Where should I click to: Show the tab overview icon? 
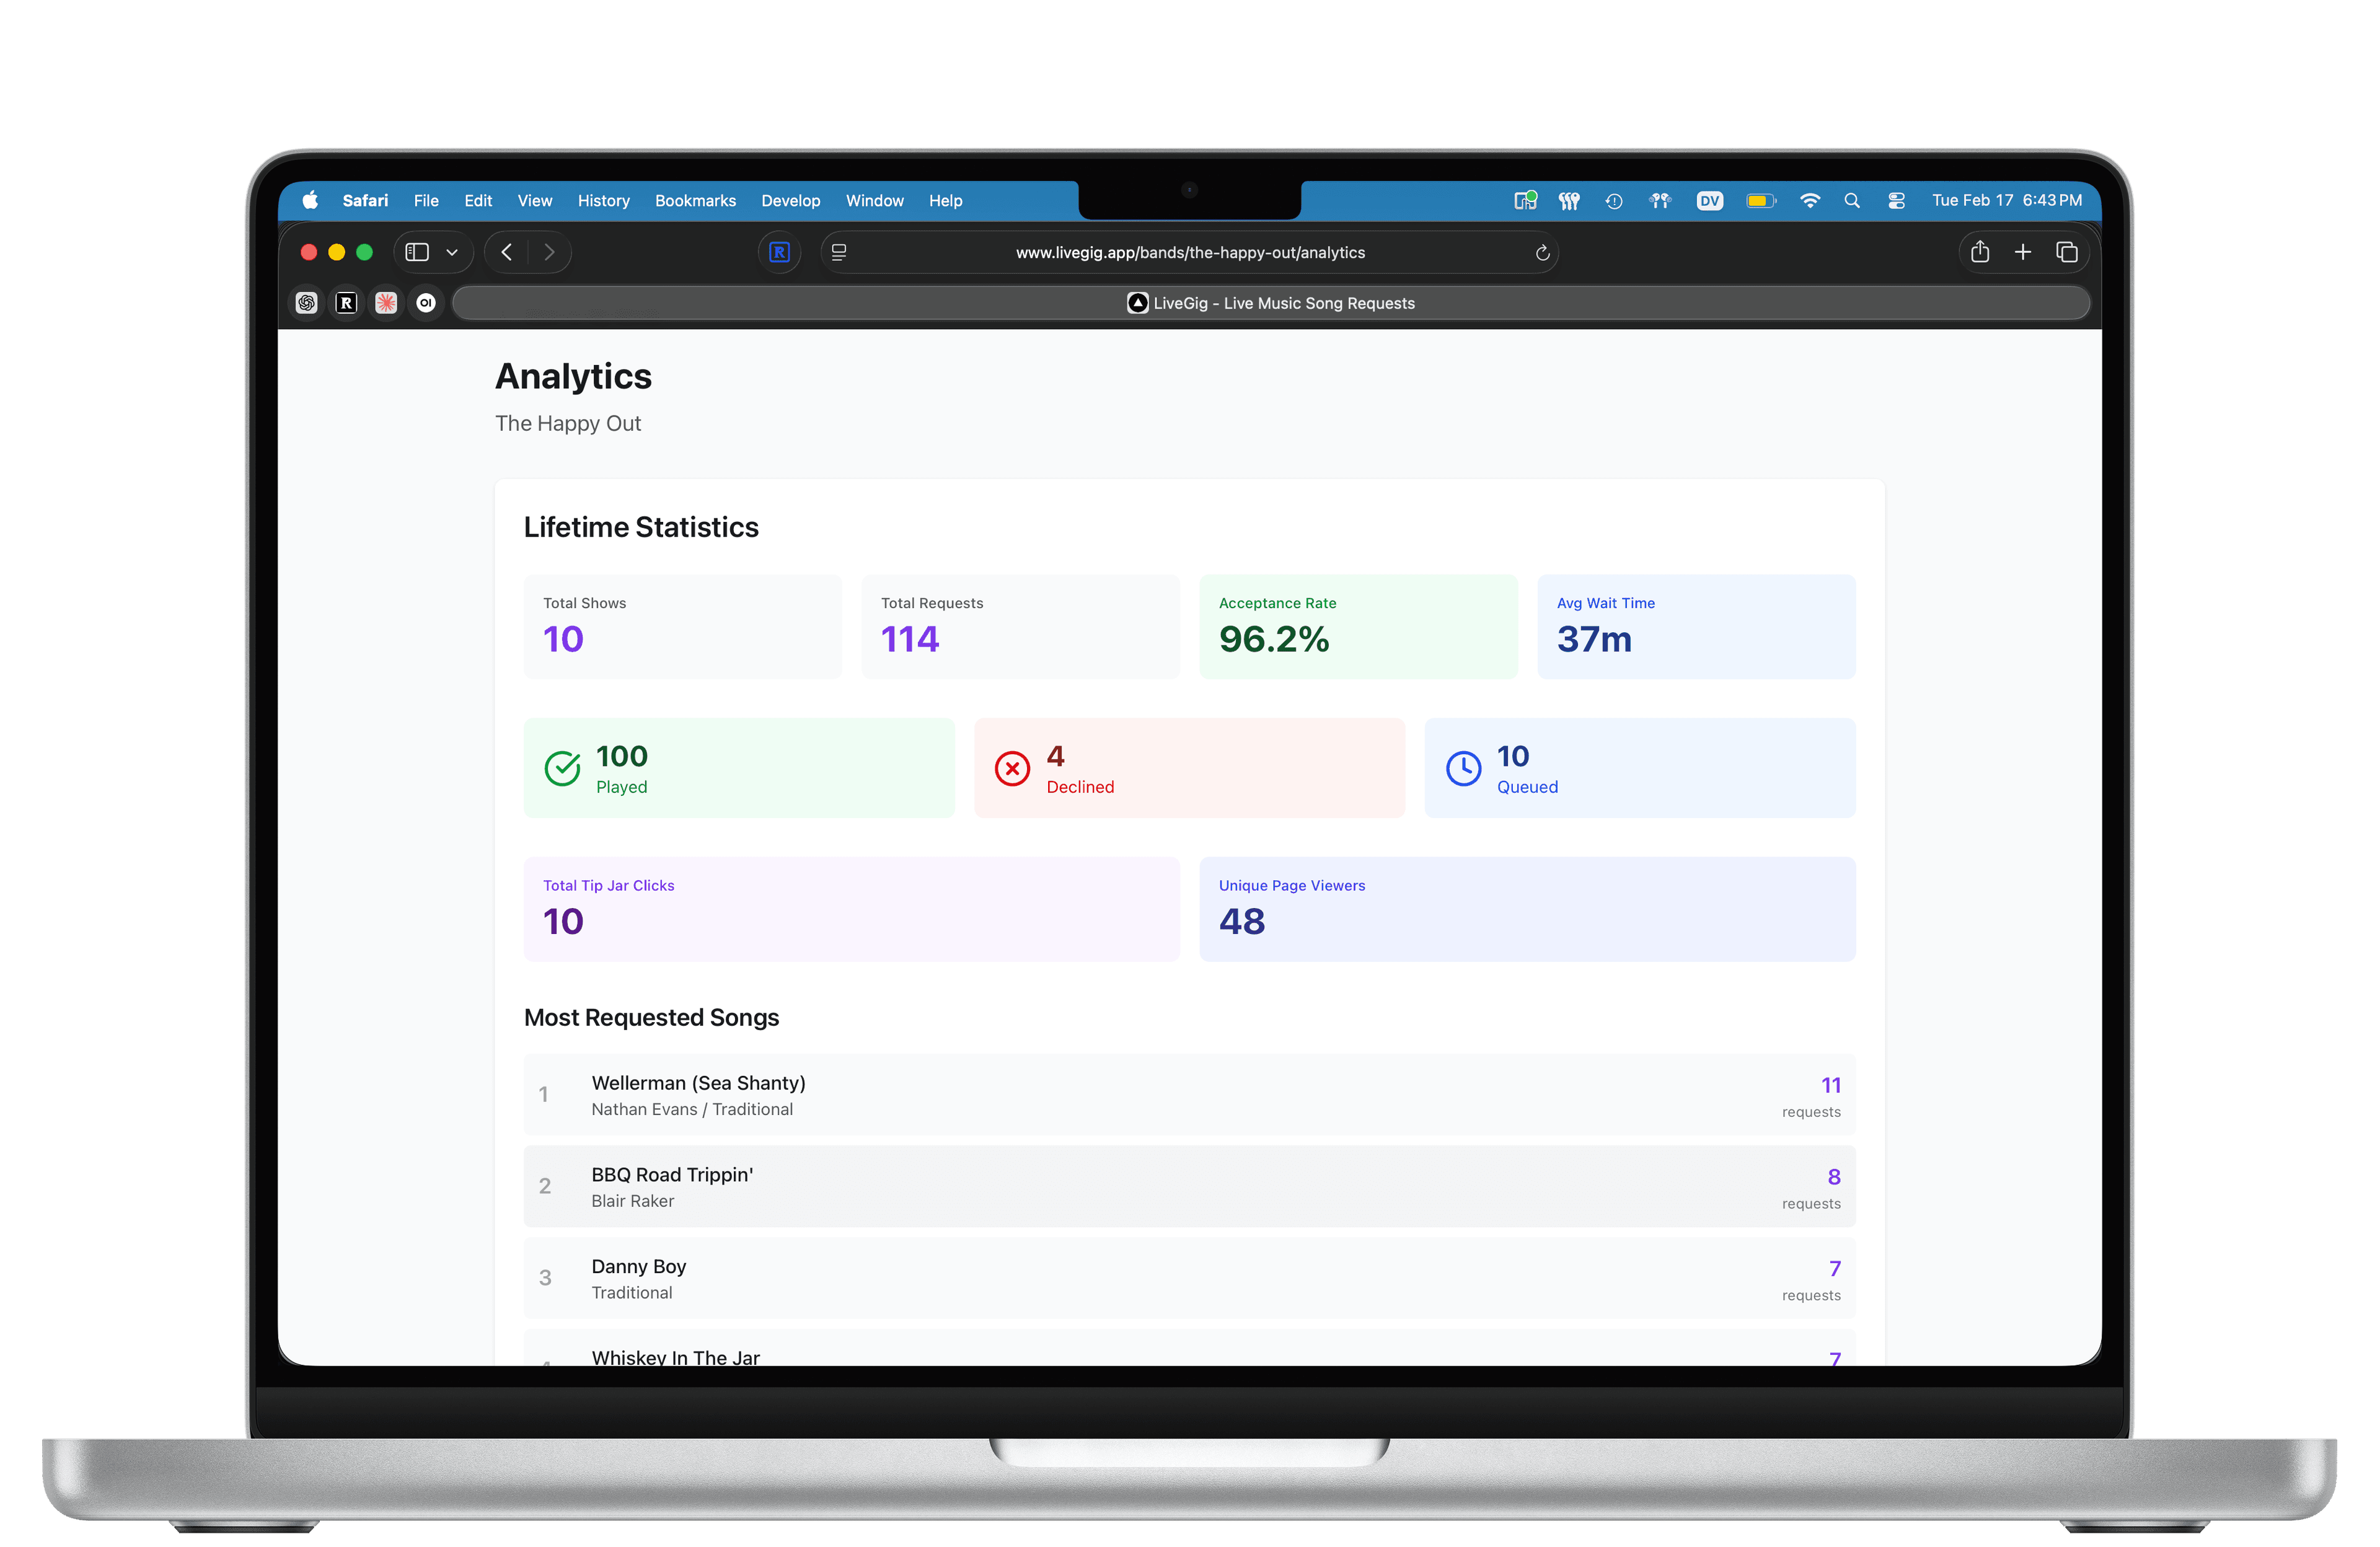click(x=2066, y=252)
